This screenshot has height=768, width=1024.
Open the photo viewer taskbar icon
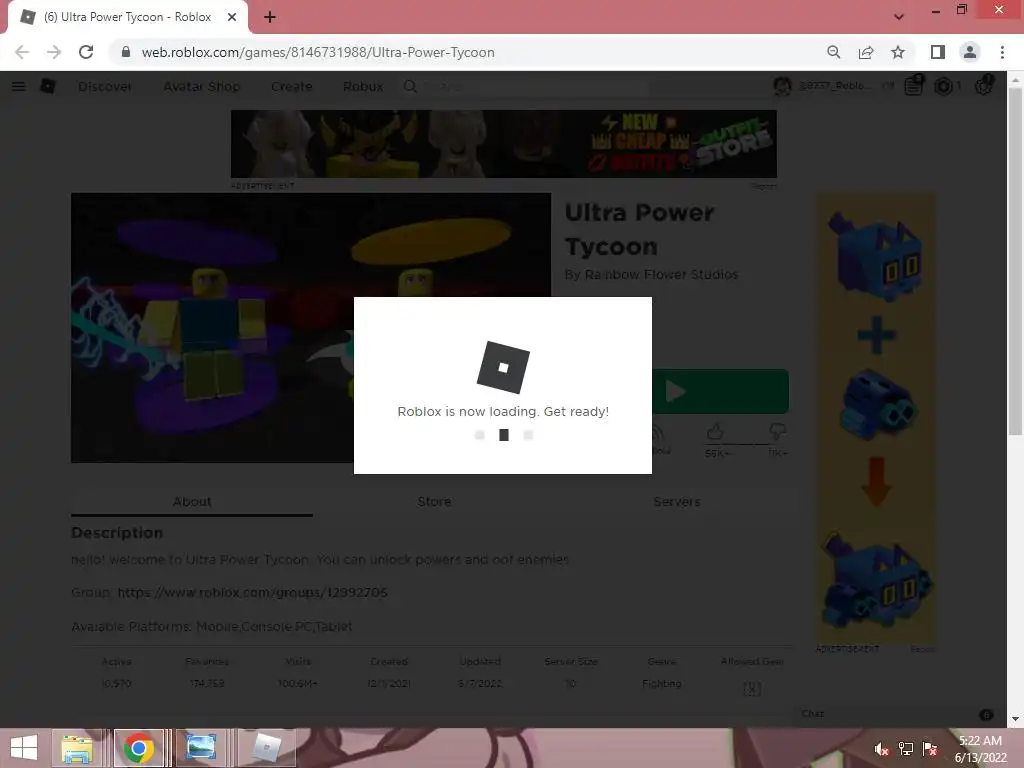point(200,748)
